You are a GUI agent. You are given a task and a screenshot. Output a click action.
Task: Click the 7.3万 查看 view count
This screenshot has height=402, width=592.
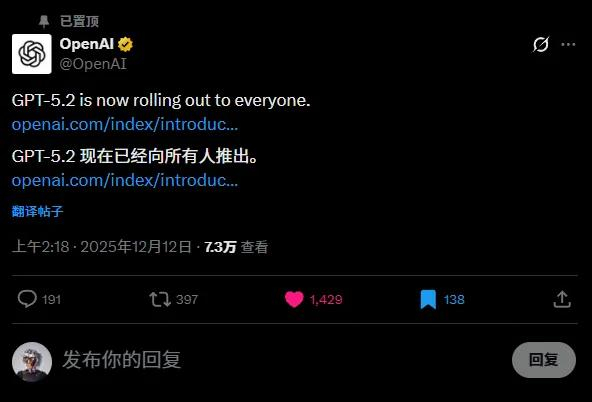(x=236, y=247)
